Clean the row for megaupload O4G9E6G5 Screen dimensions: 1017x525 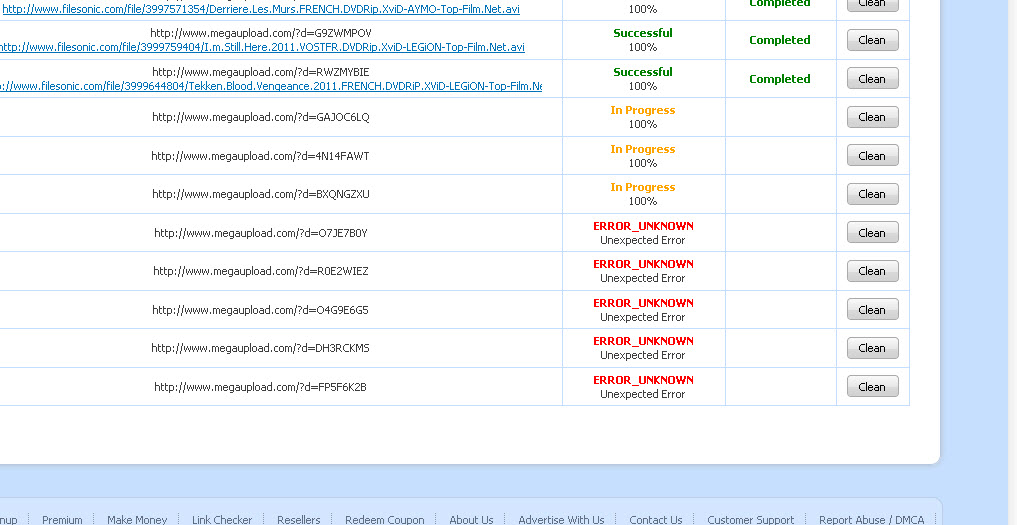872,310
